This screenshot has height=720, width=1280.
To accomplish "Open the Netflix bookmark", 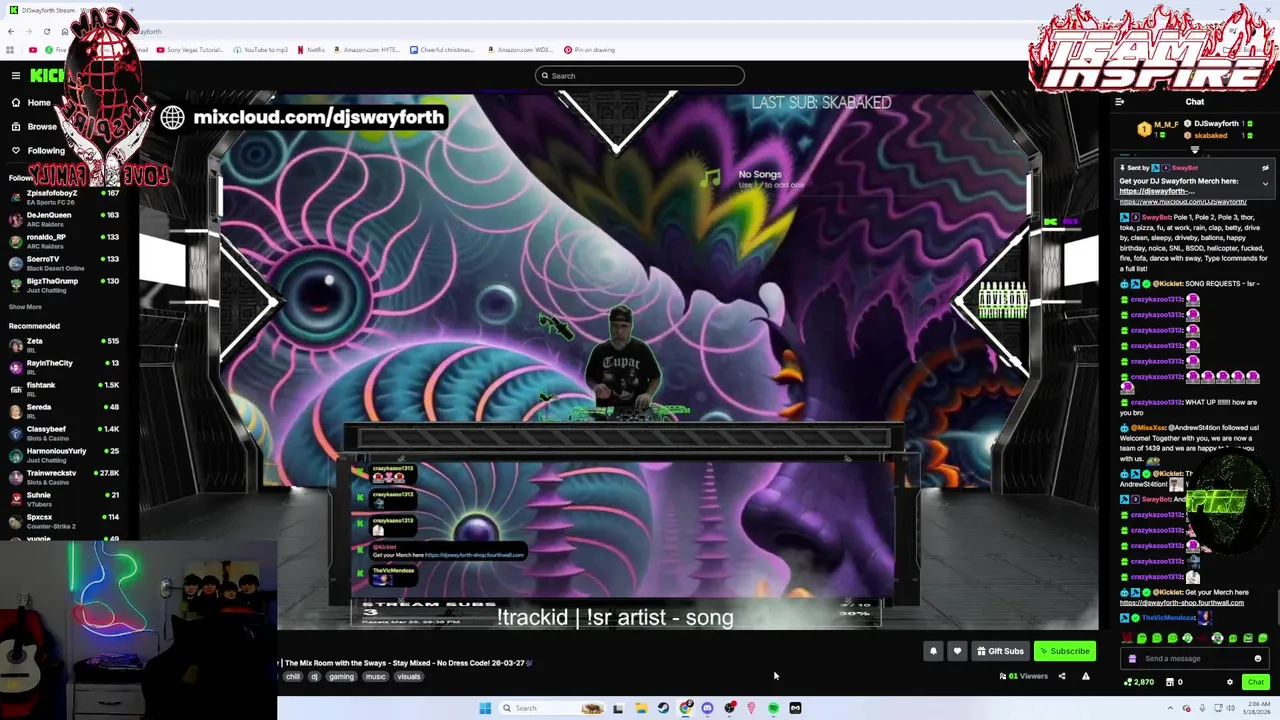I will click(x=311, y=50).
